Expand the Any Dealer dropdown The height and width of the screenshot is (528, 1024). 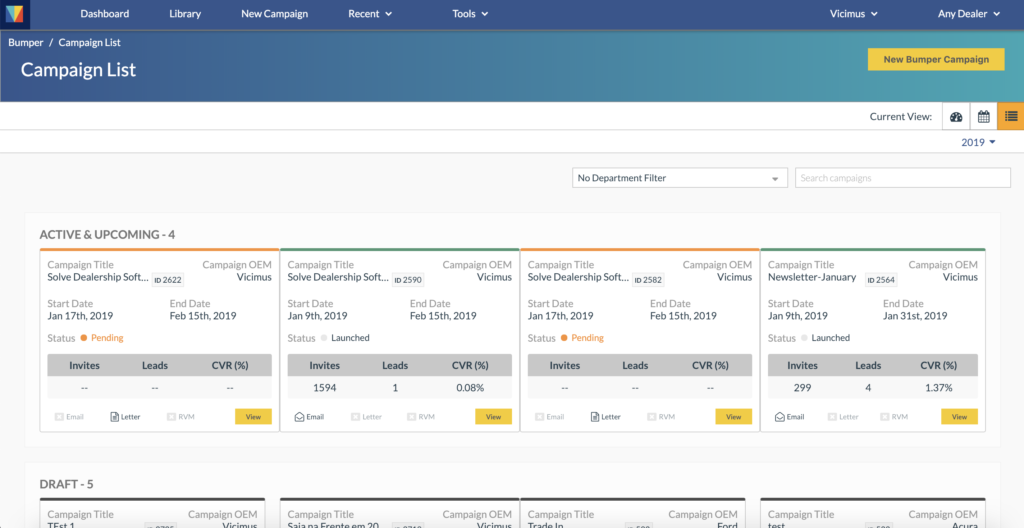point(969,14)
